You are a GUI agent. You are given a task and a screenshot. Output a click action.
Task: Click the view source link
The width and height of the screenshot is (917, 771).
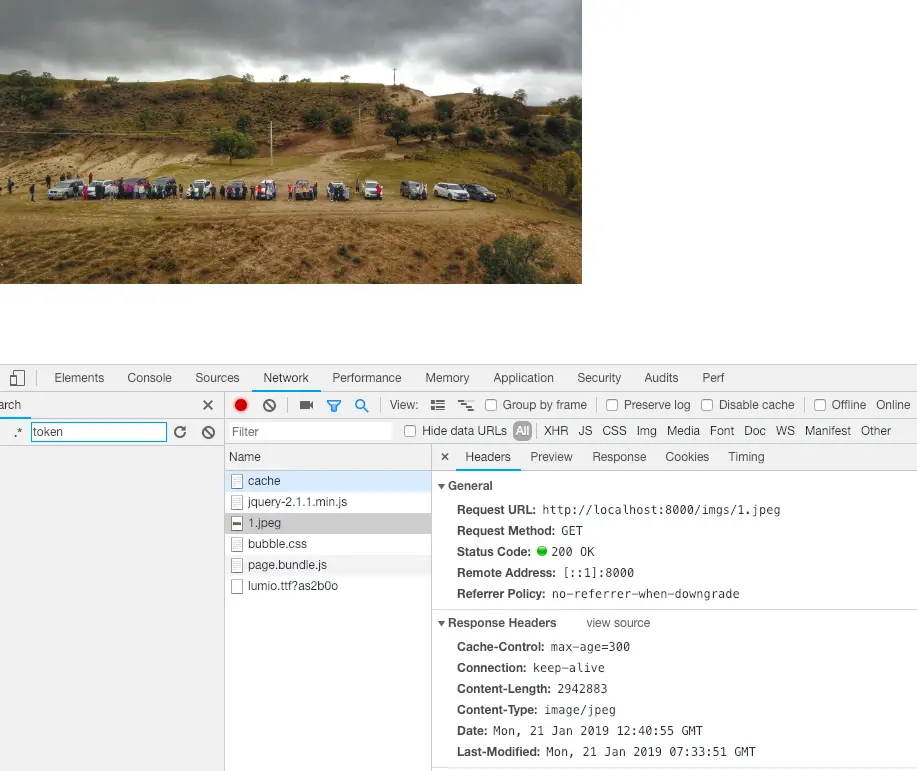[x=618, y=623]
